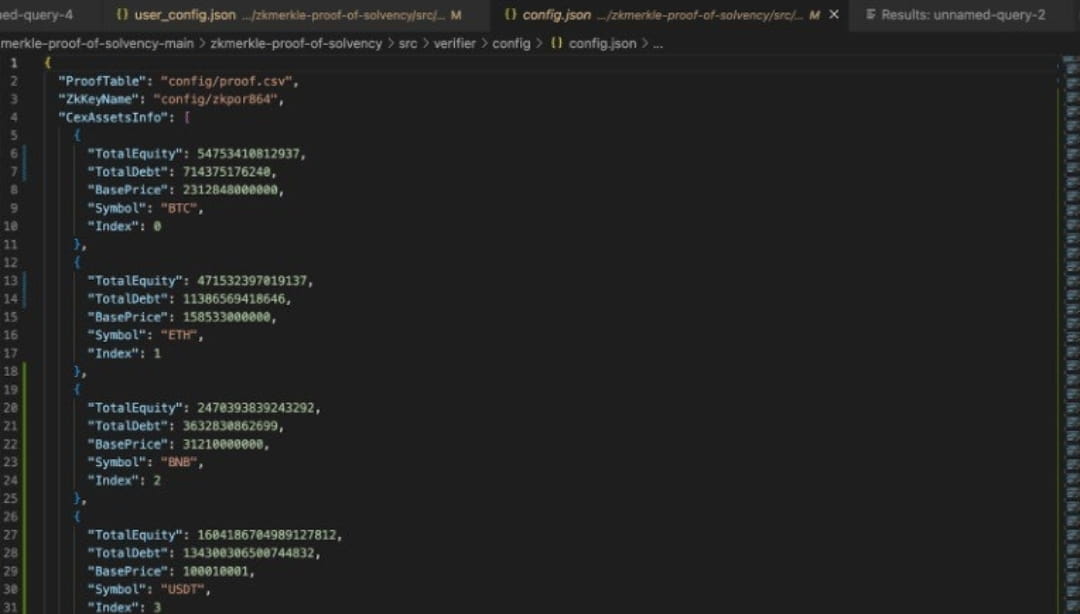Click BasePrice value 31210000000
This screenshot has height=614, width=1080.
coord(222,444)
